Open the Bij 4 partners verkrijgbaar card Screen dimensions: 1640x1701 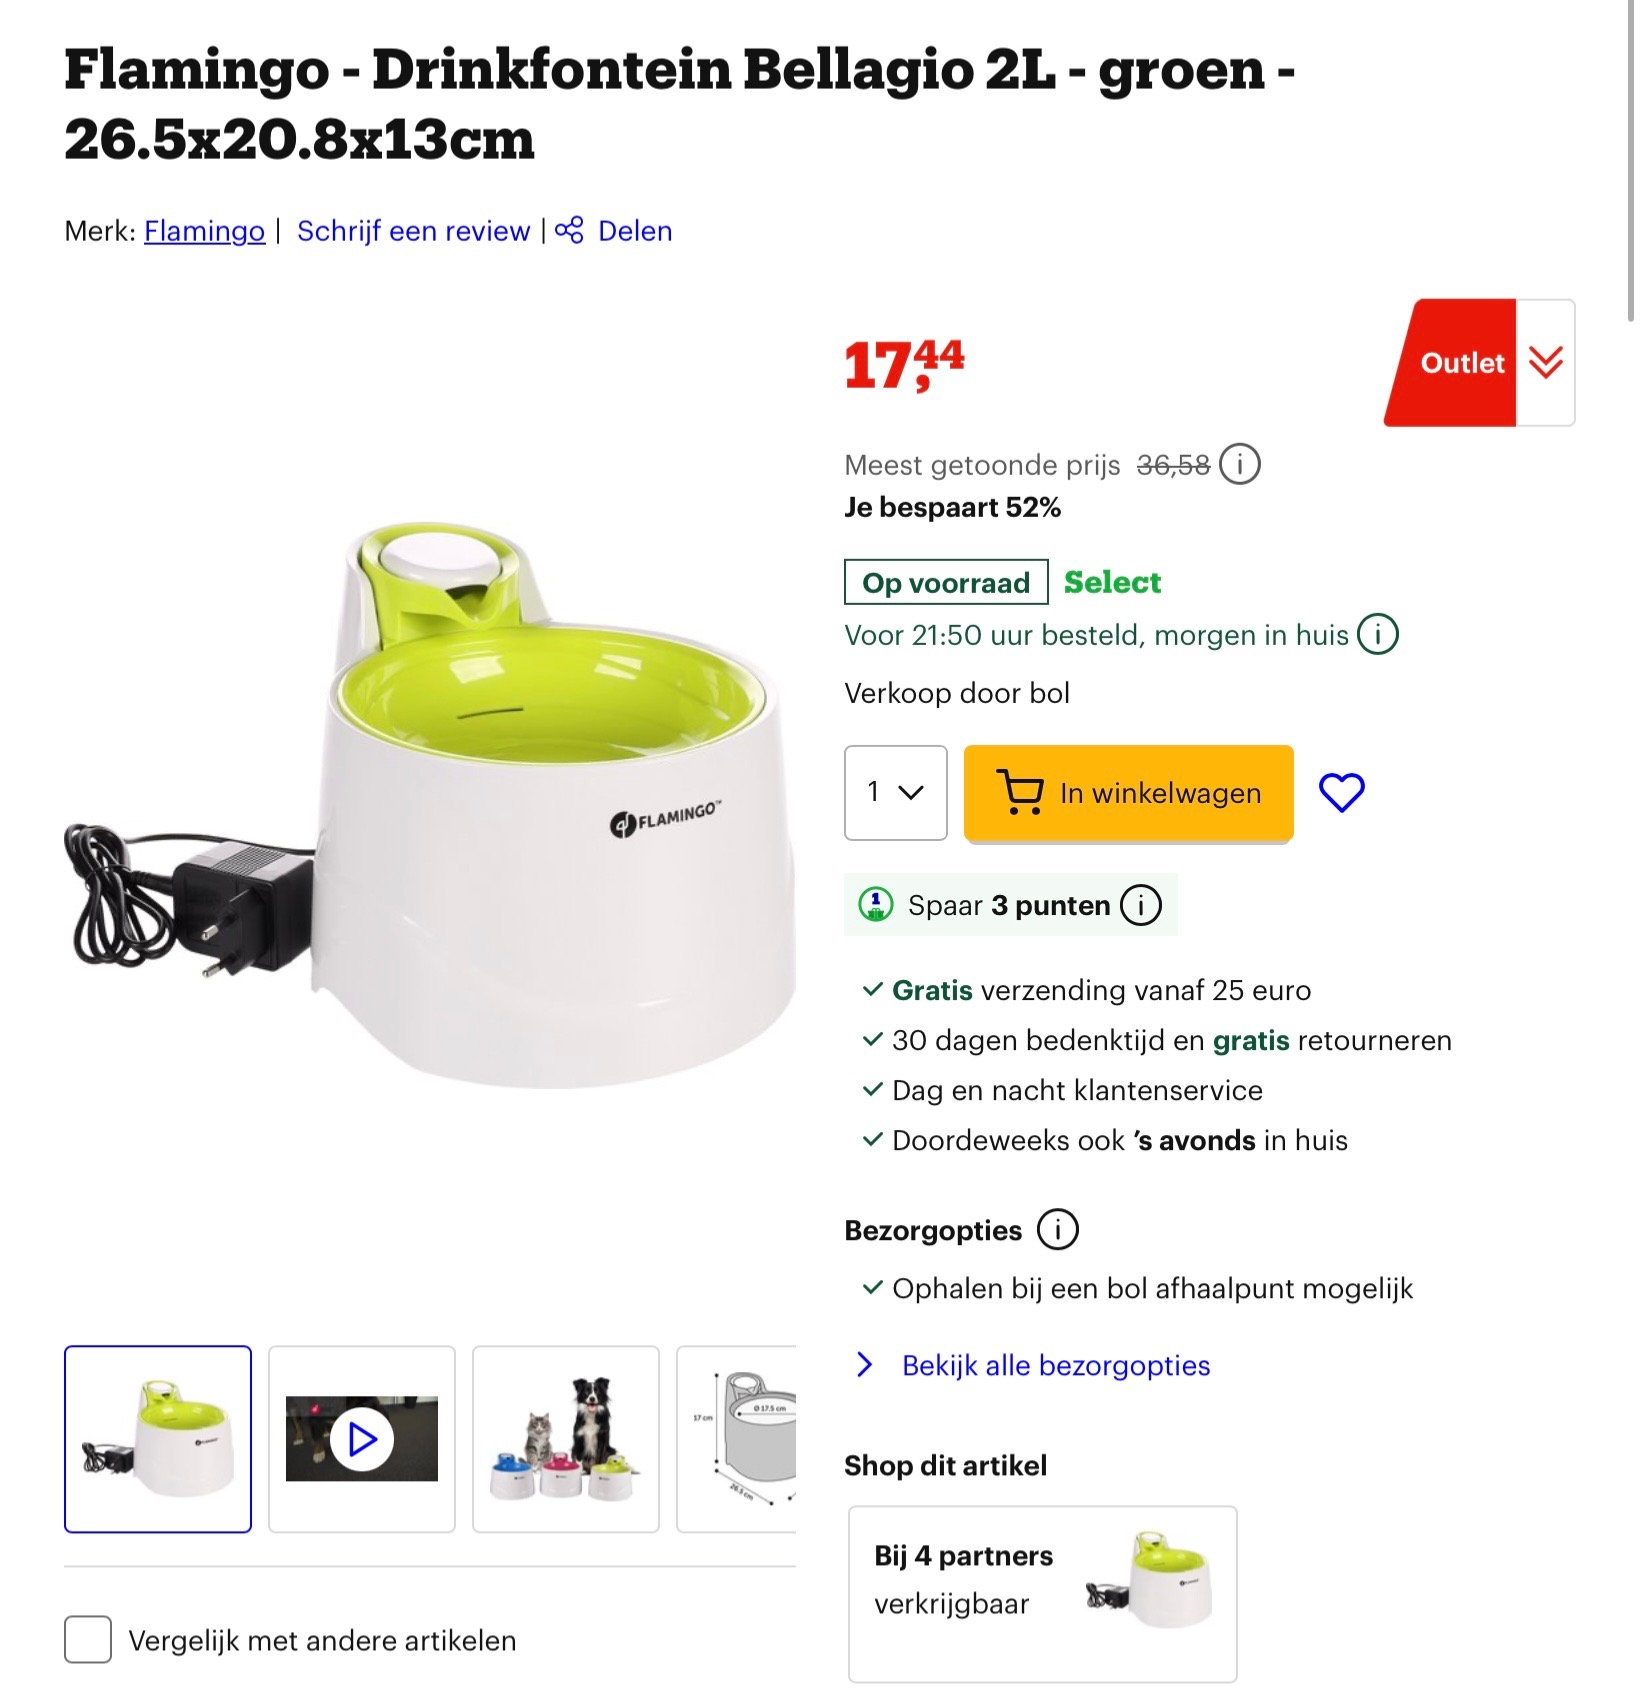point(1042,1594)
